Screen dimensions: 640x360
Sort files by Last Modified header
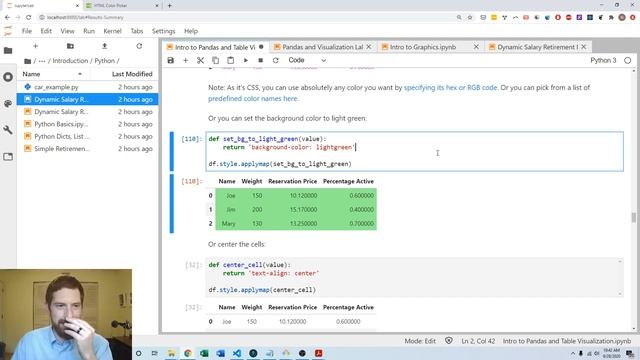point(132,74)
